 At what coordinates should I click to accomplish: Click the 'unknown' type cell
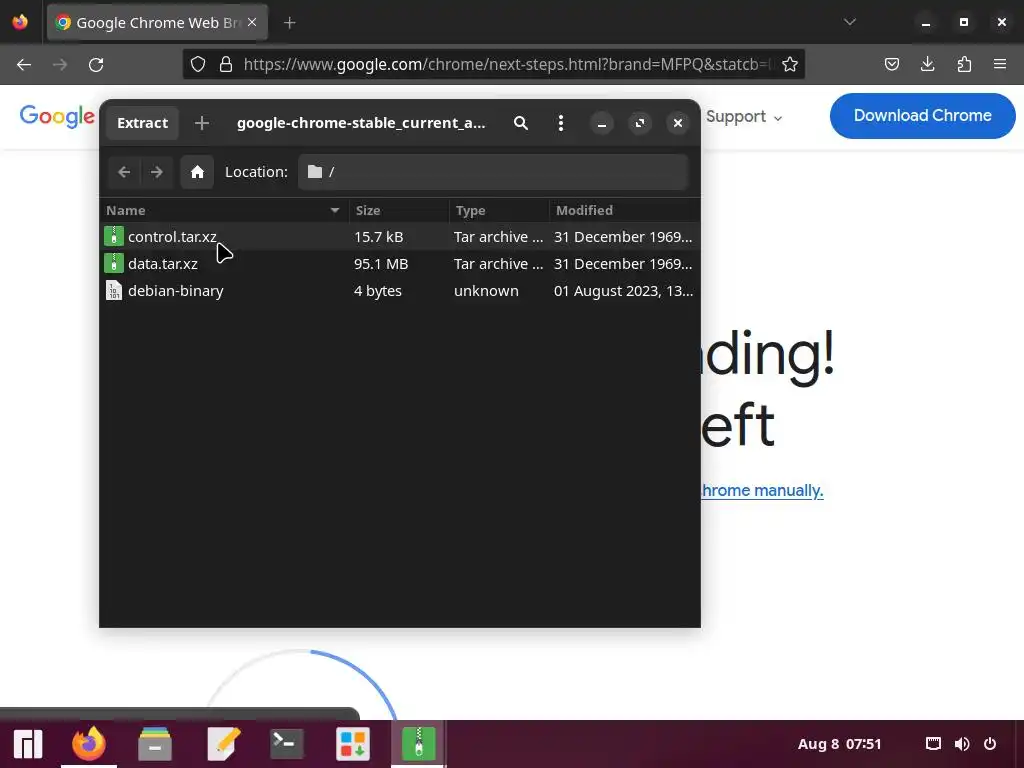(486, 291)
